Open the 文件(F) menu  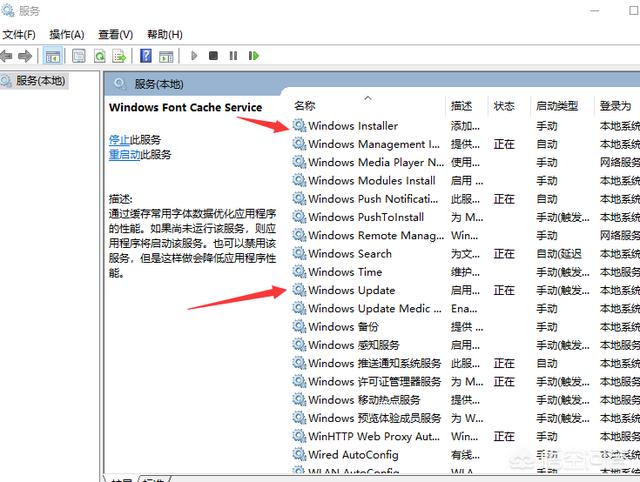19,35
